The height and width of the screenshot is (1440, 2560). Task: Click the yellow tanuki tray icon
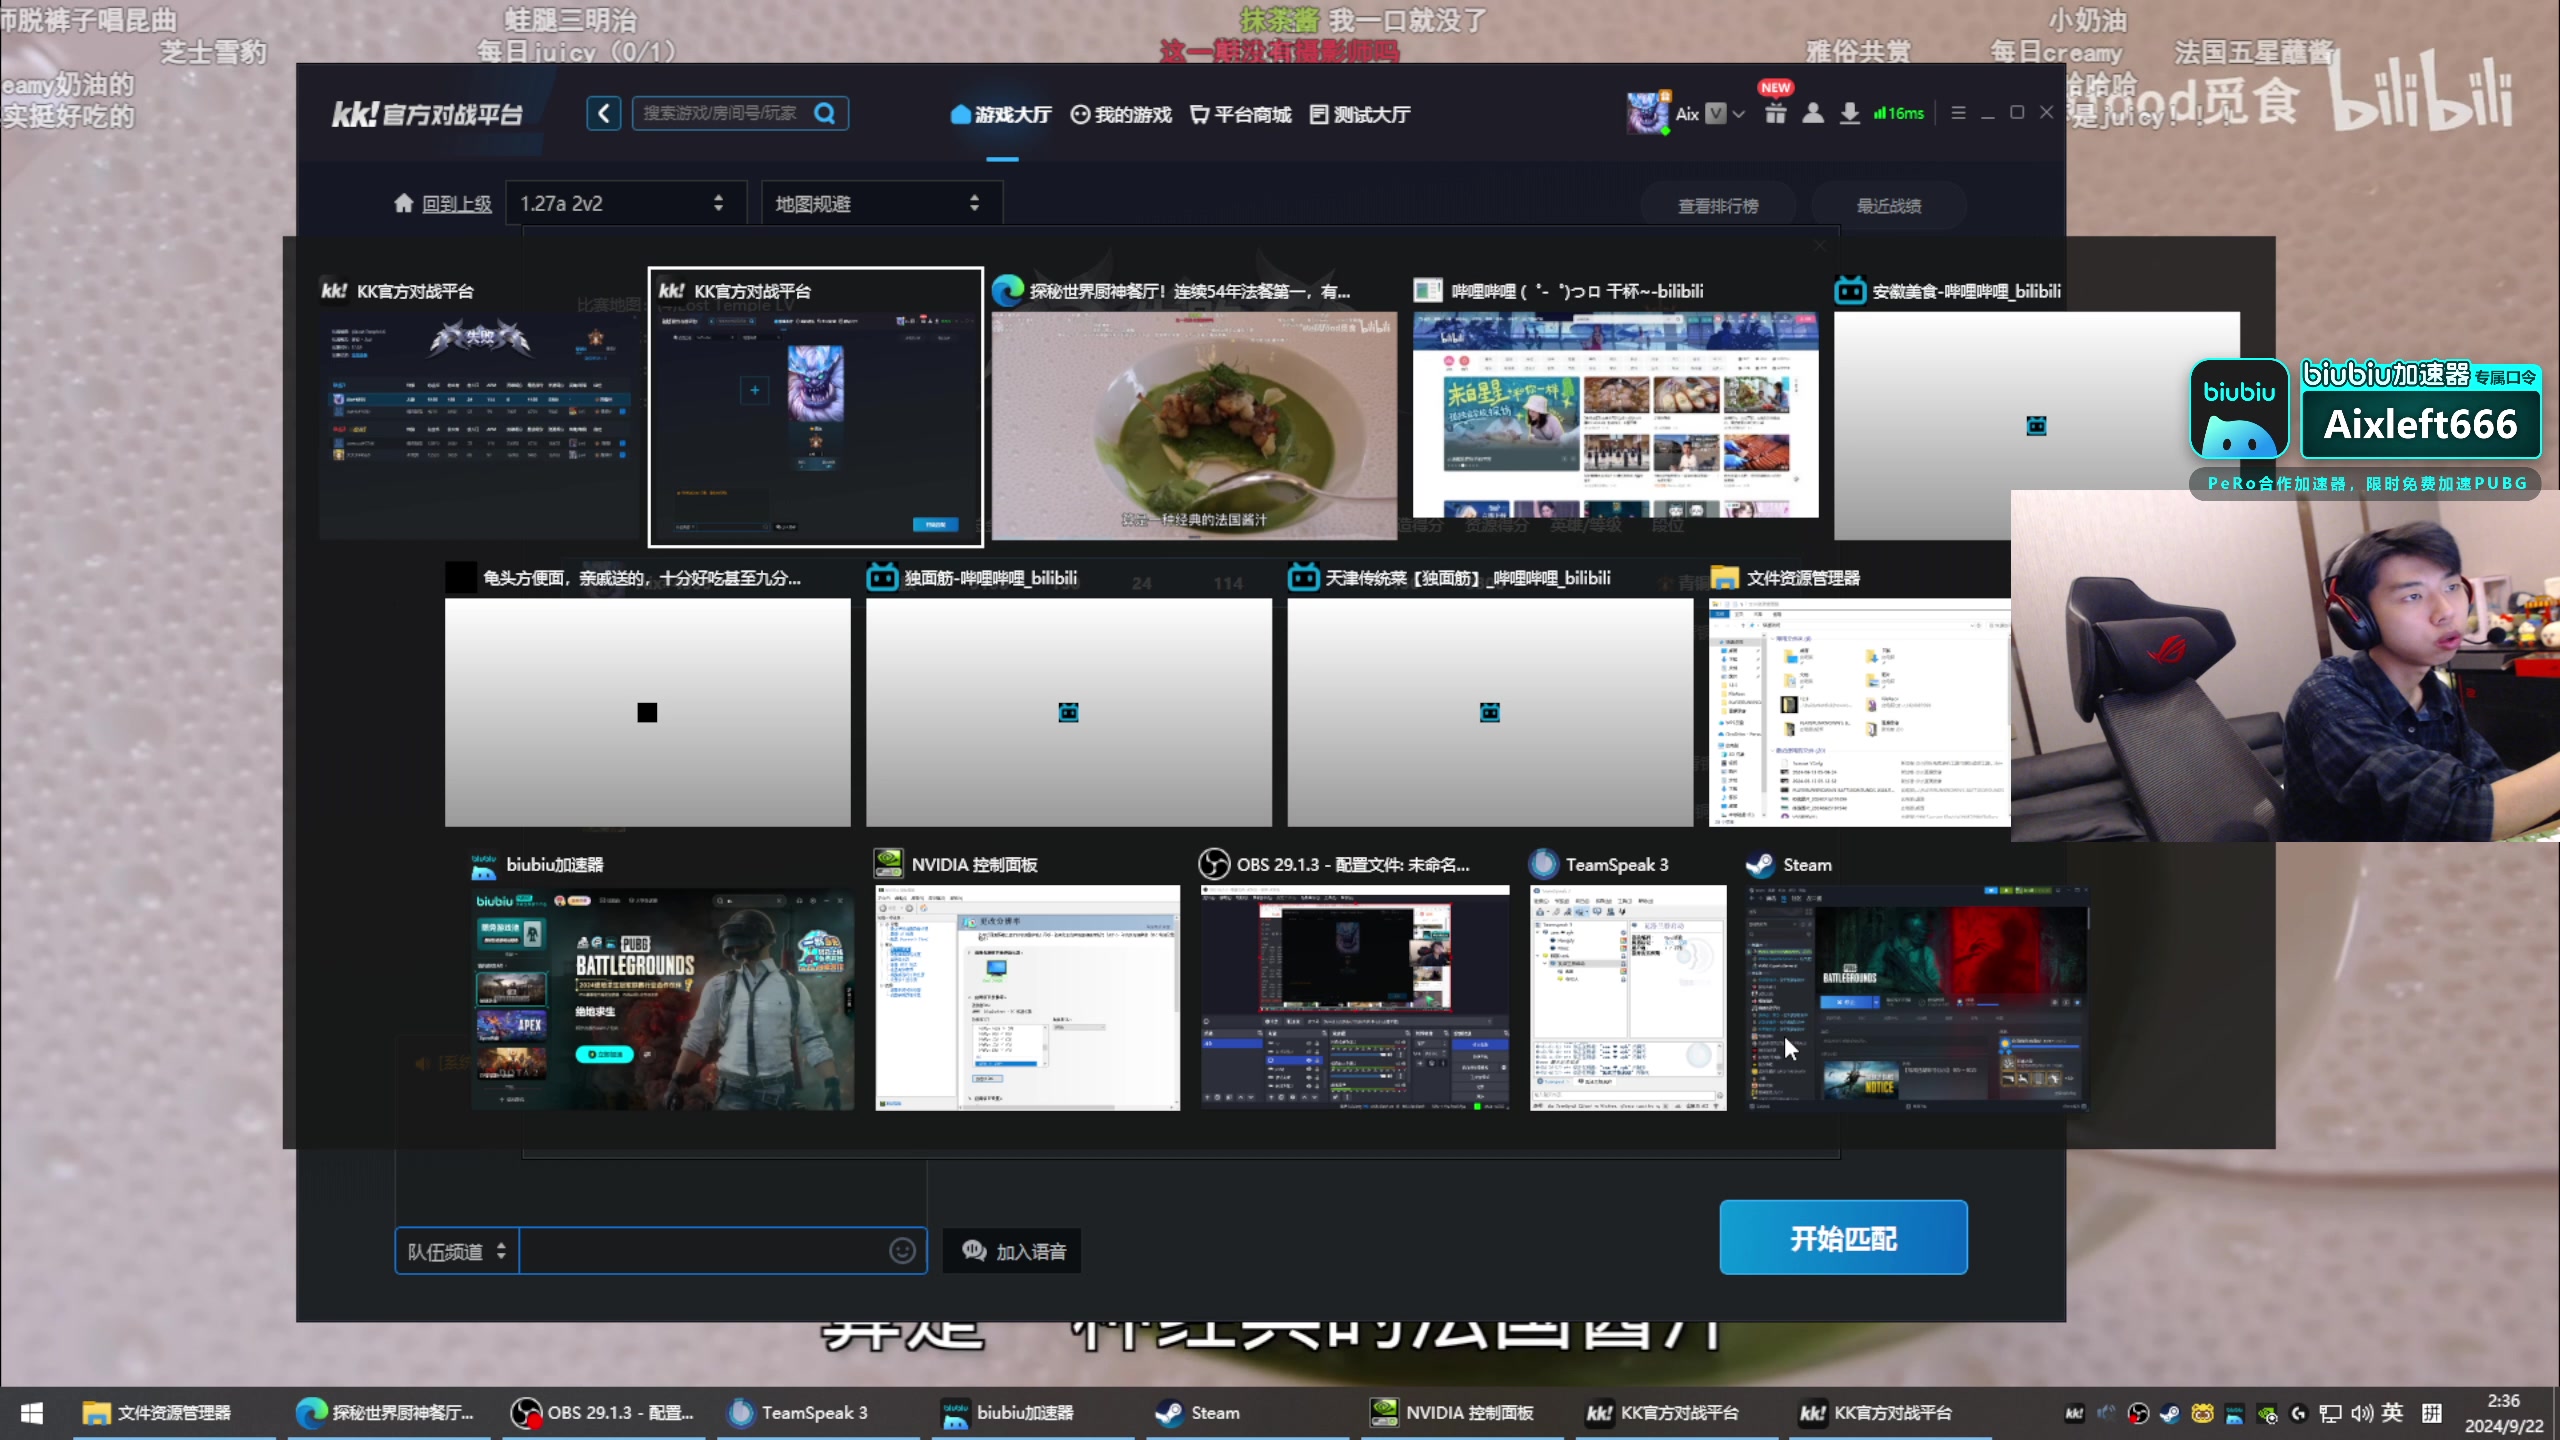click(2202, 1413)
